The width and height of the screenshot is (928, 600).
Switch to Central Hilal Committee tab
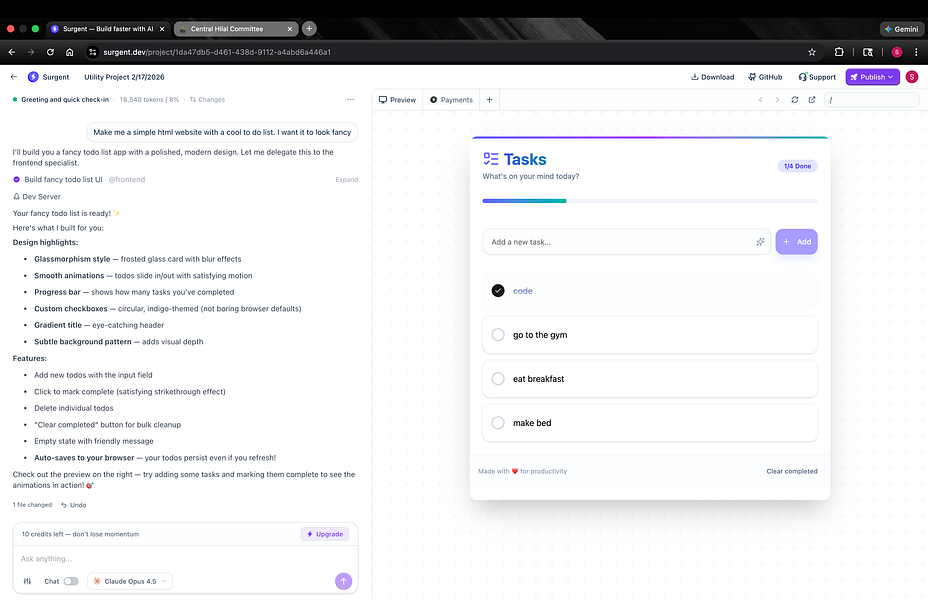pos(227,29)
